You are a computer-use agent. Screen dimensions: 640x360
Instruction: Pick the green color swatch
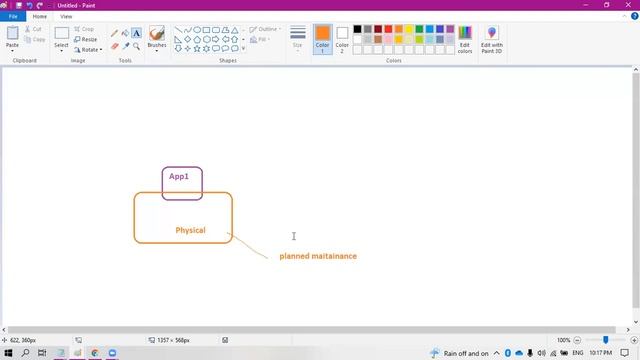point(419,29)
